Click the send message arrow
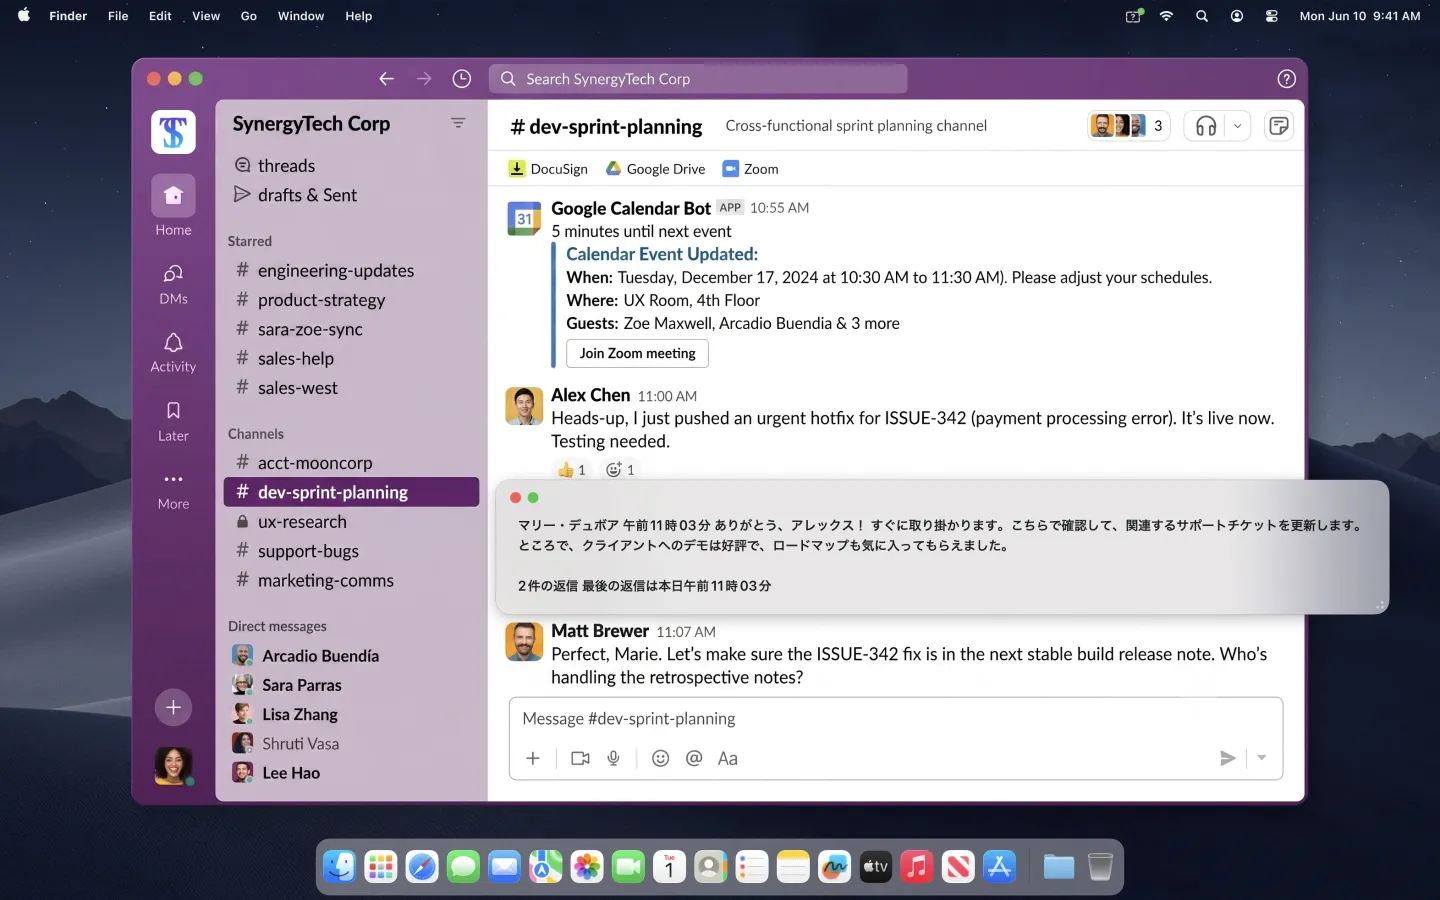 click(x=1228, y=759)
